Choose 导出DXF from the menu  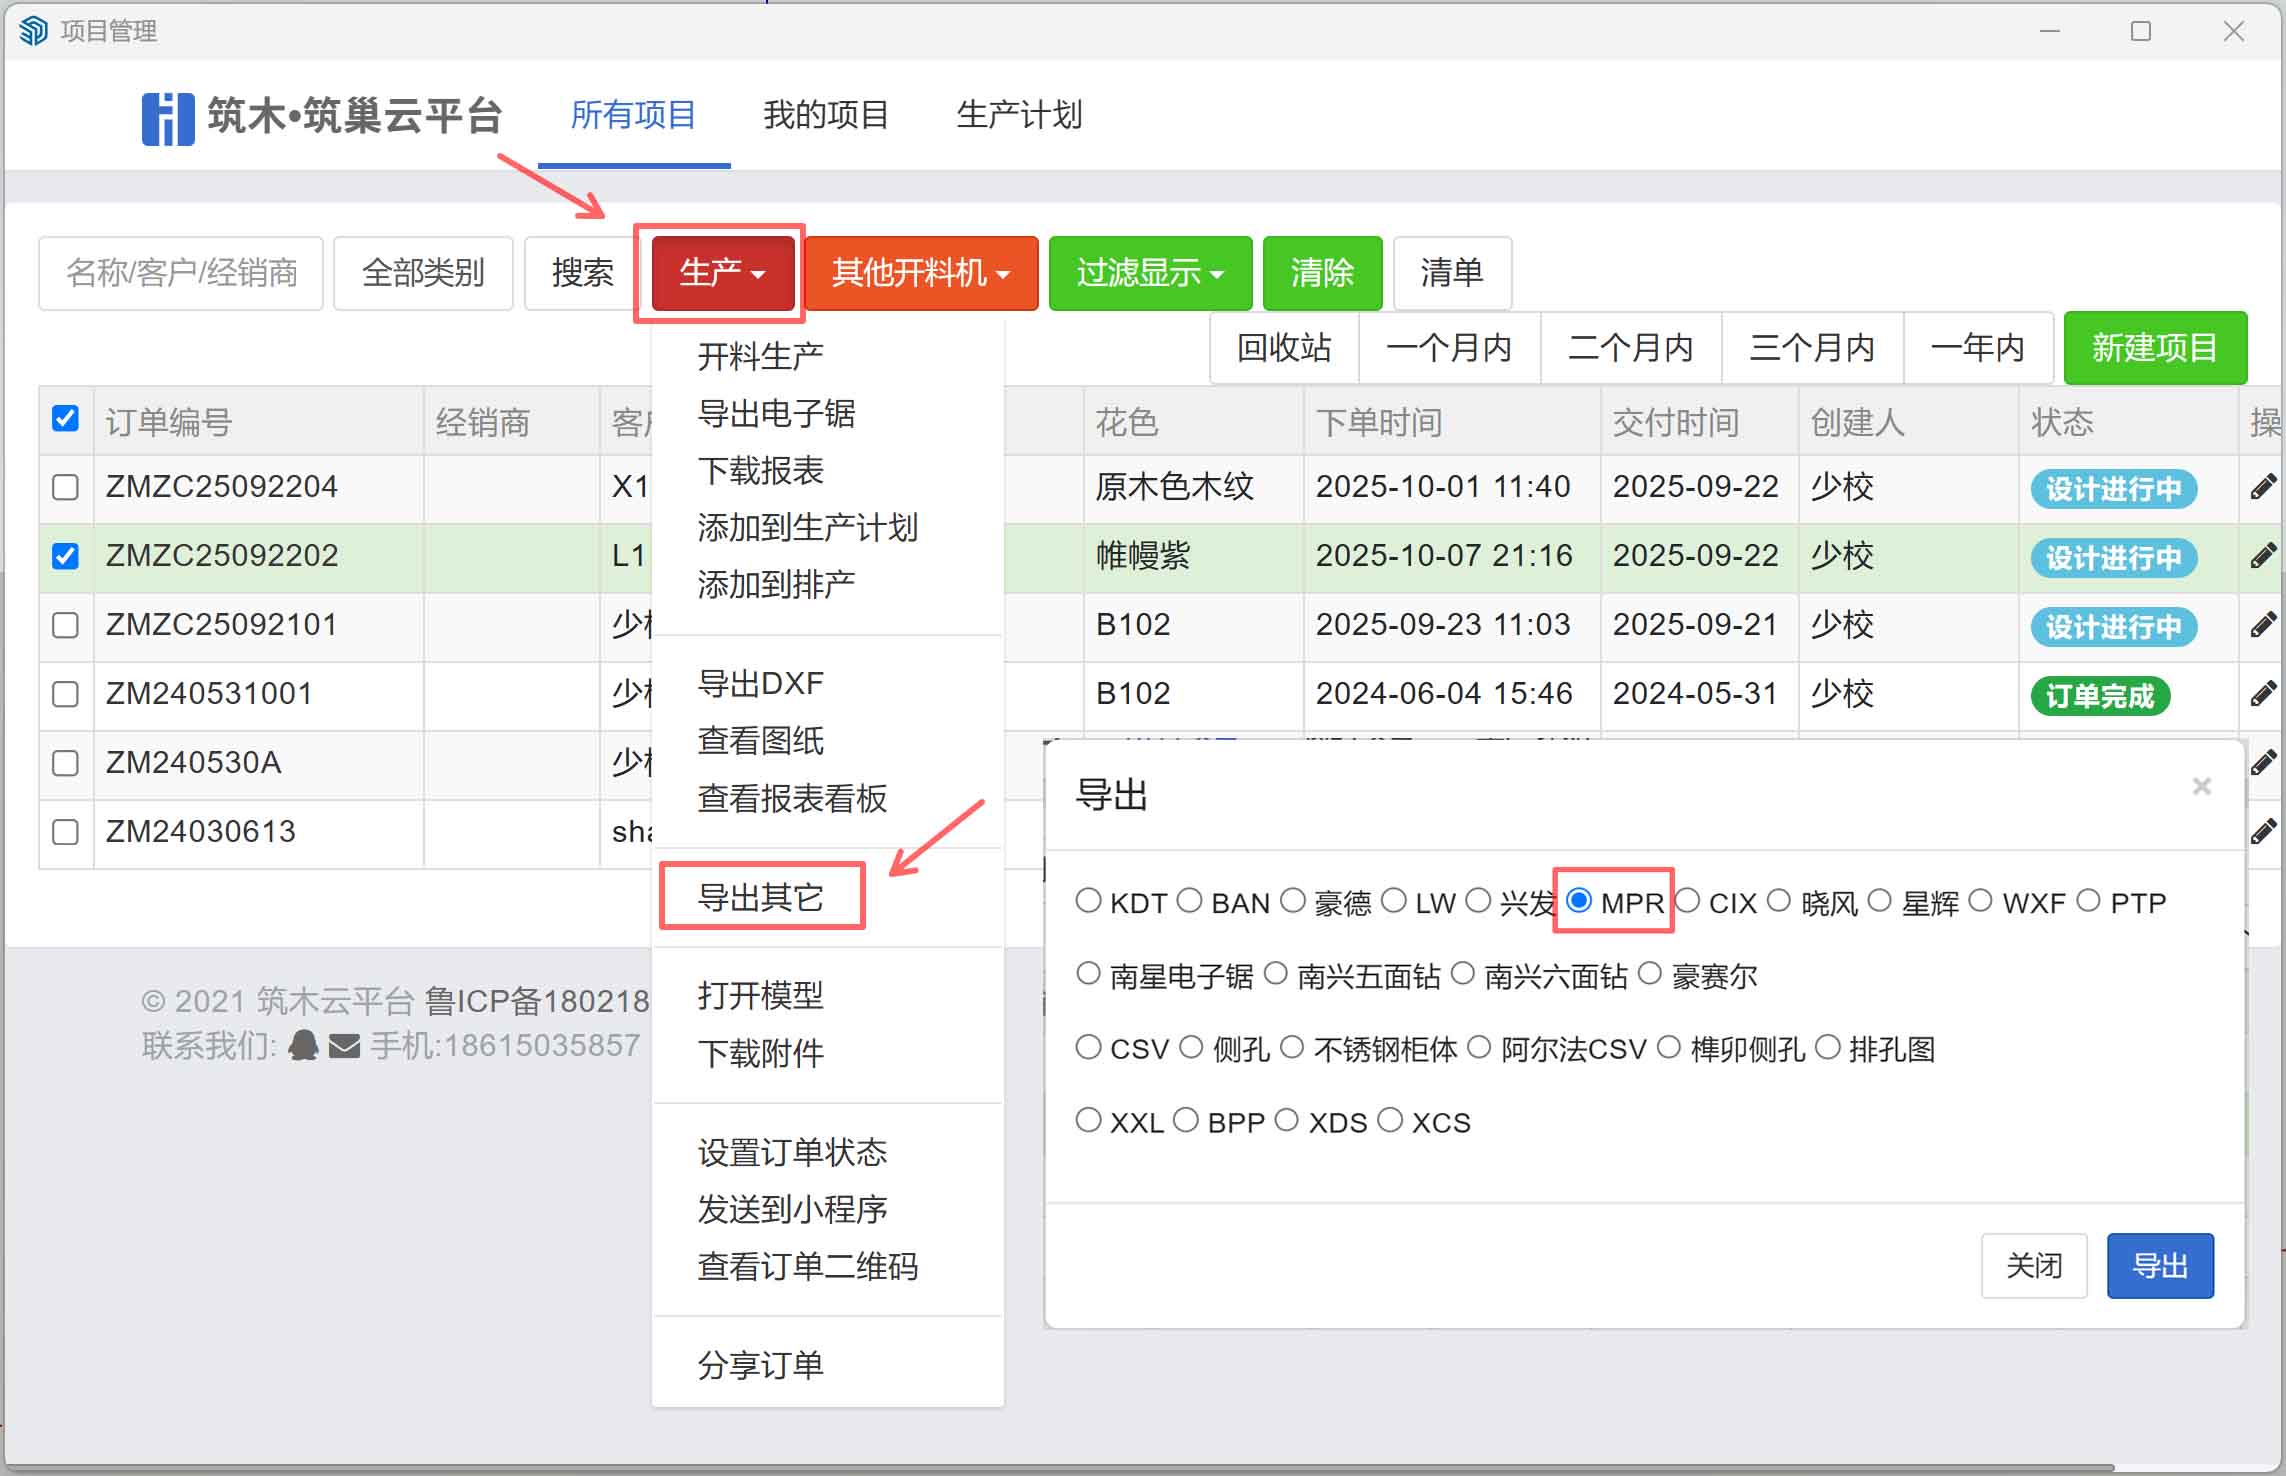coord(760,682)
